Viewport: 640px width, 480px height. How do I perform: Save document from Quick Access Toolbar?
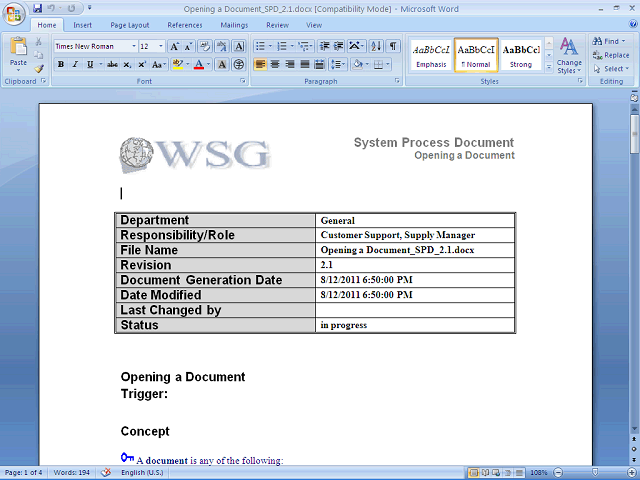pyautogui.click(x=38, y=8)
